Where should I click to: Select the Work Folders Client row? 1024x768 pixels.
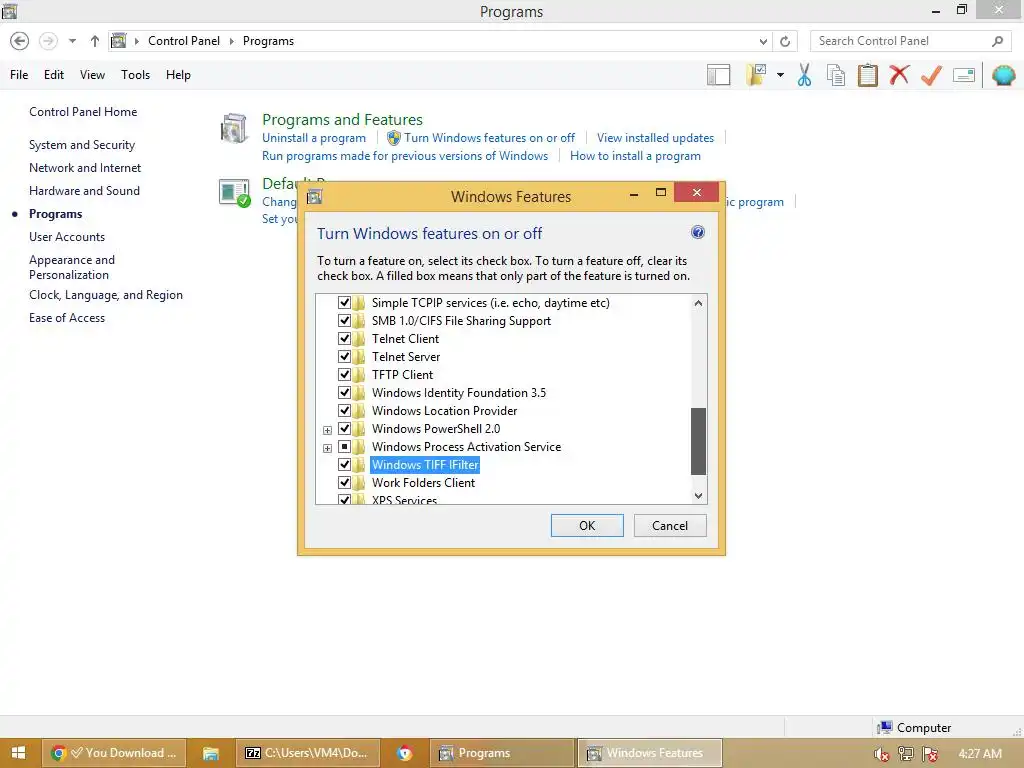(x=423, y=483)
